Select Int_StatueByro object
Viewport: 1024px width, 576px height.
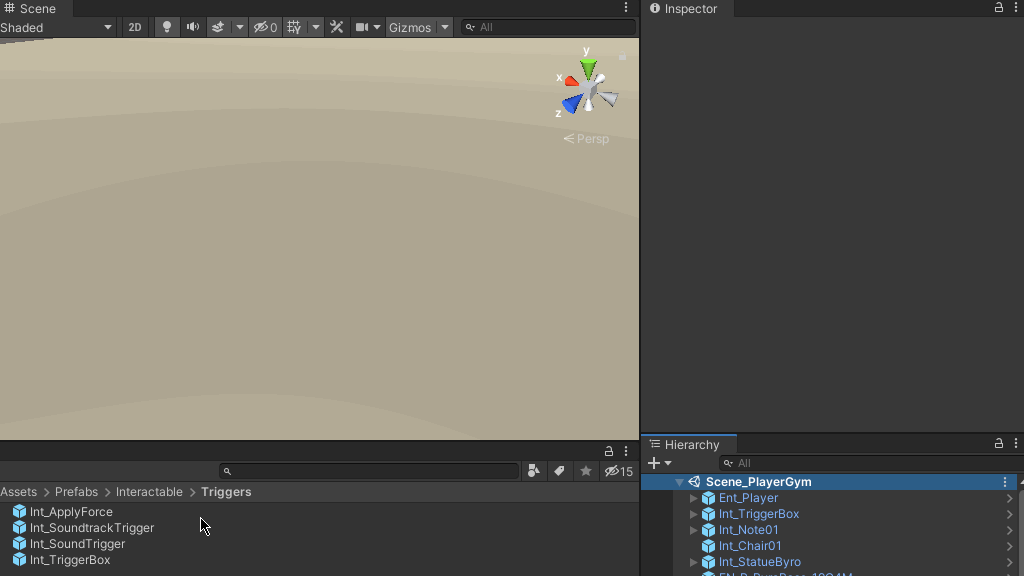pyautogui.click(x=760, y=562)
